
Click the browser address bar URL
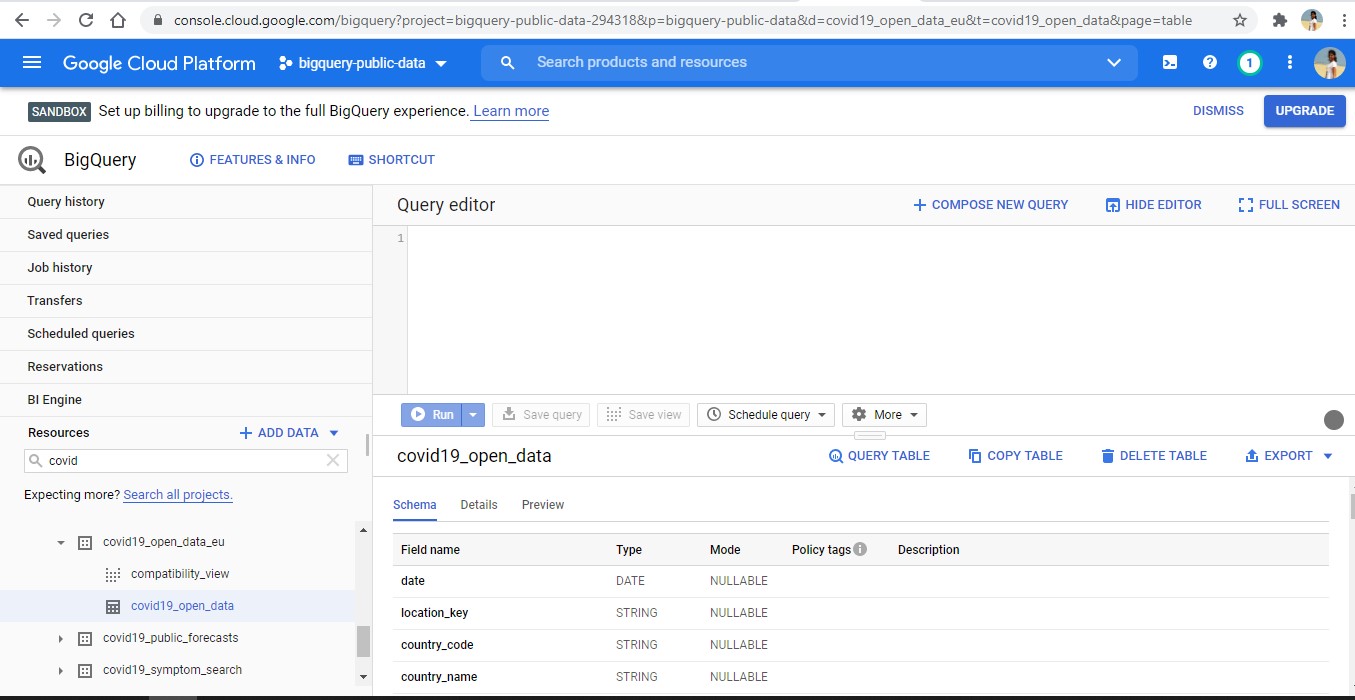[682, 20]
